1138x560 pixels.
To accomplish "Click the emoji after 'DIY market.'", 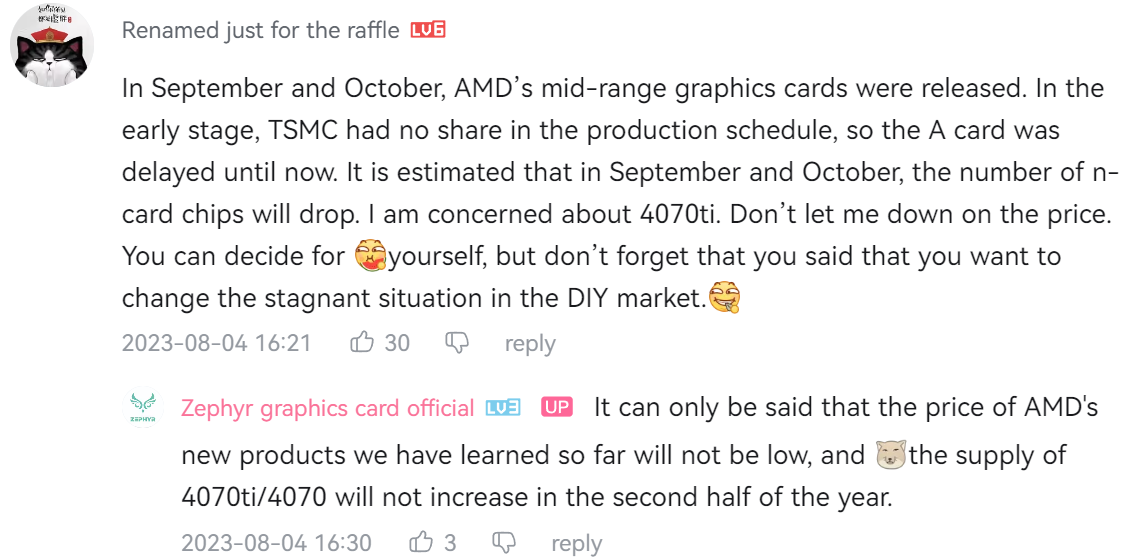I will click(x=724, y=298).
